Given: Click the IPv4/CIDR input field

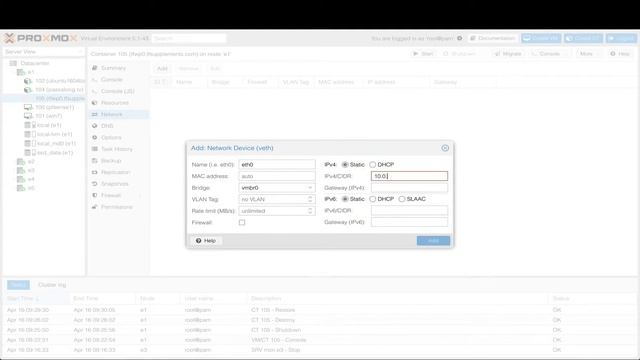Looking at the screenshot, I should tap(409, 176).
